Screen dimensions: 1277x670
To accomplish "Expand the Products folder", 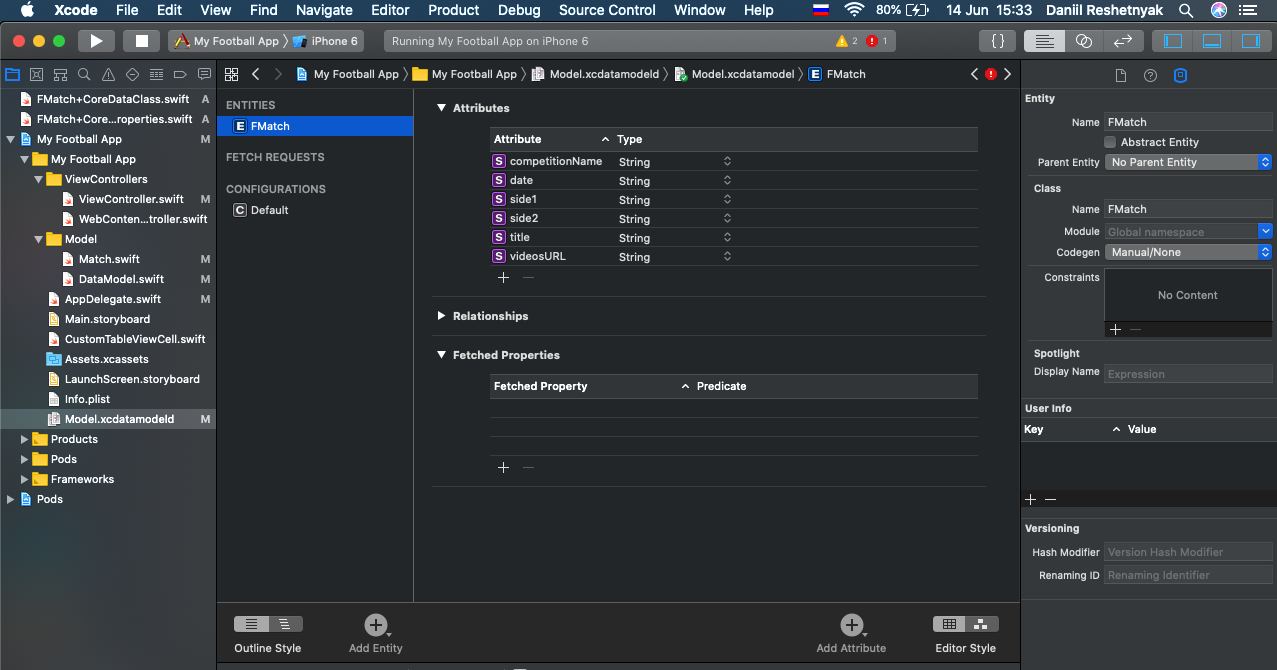I will click(x=25, y=439).
